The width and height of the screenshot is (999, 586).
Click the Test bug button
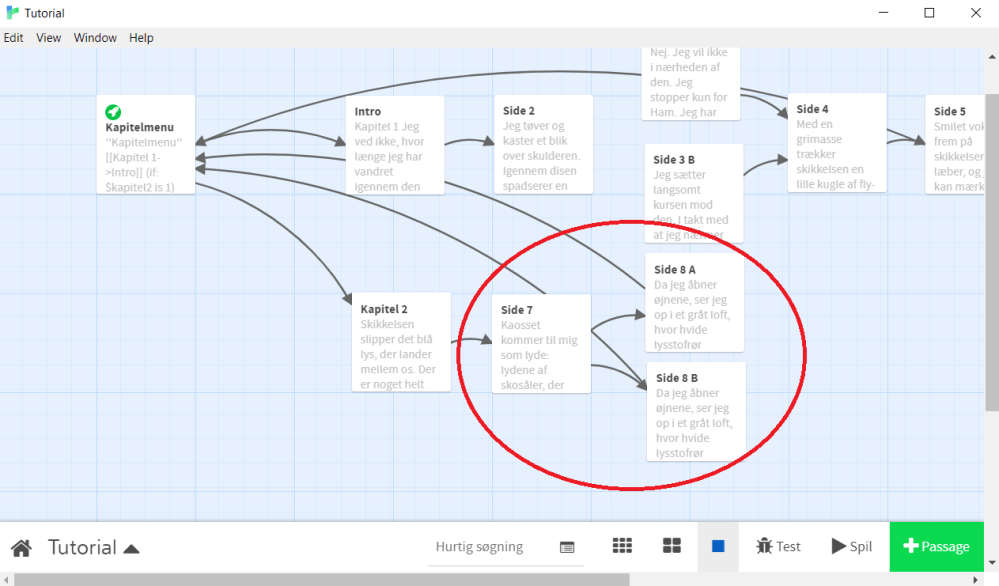778,546
